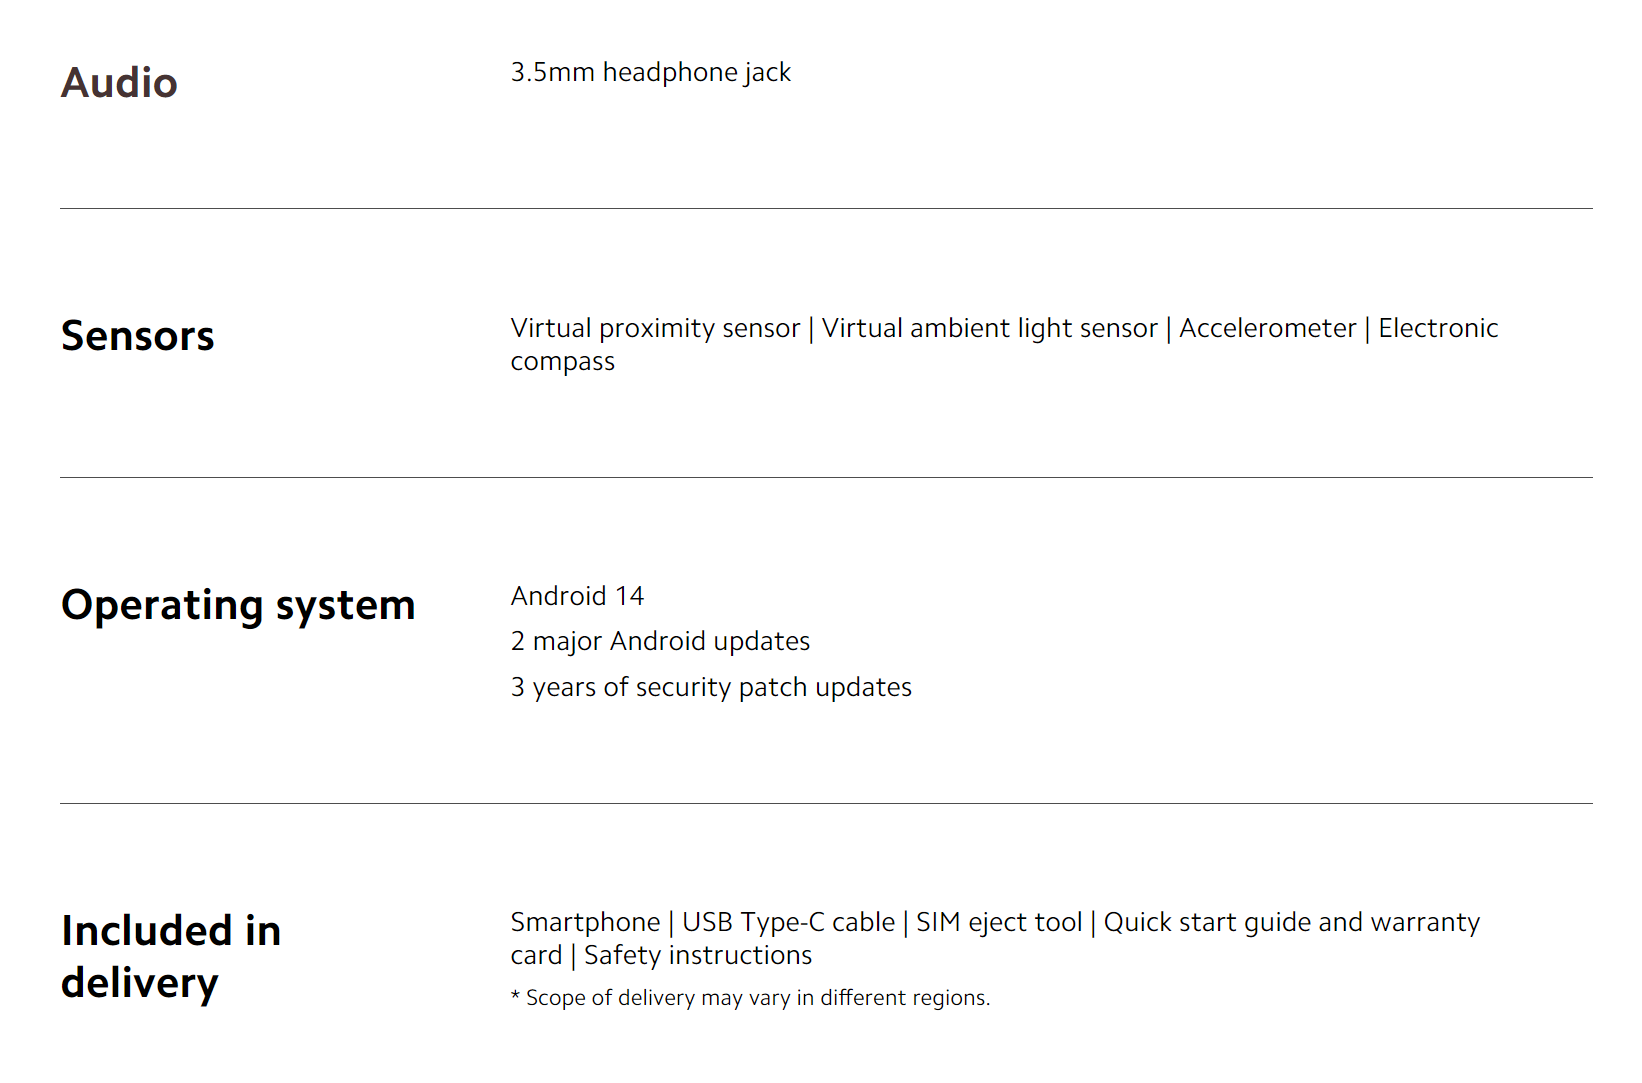The width and height of the screenshot is (1642, 1083).
Task: Click the Electronic text in Sensors row
Action: click(x=1438, y=328)
